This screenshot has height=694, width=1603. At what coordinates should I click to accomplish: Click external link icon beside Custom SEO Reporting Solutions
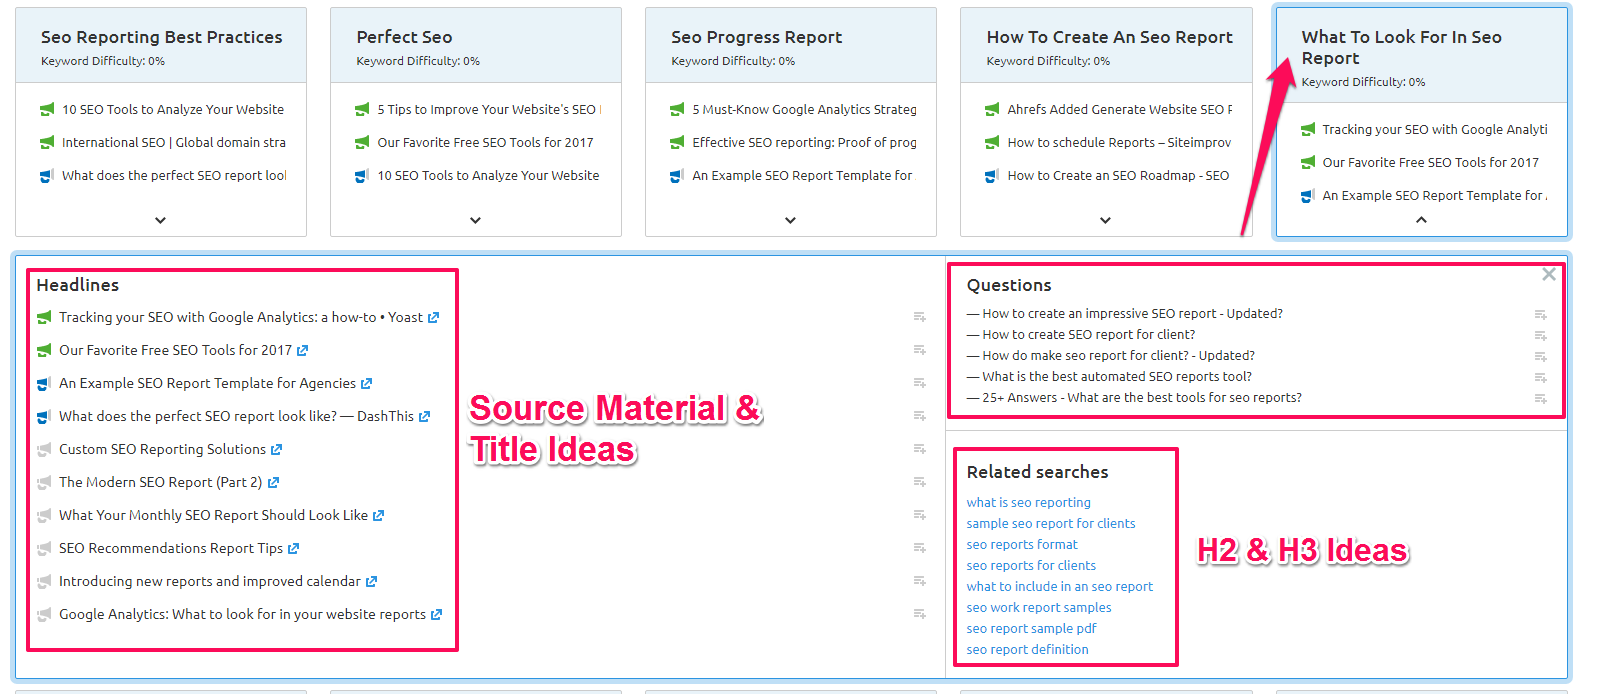pos(276,450)
